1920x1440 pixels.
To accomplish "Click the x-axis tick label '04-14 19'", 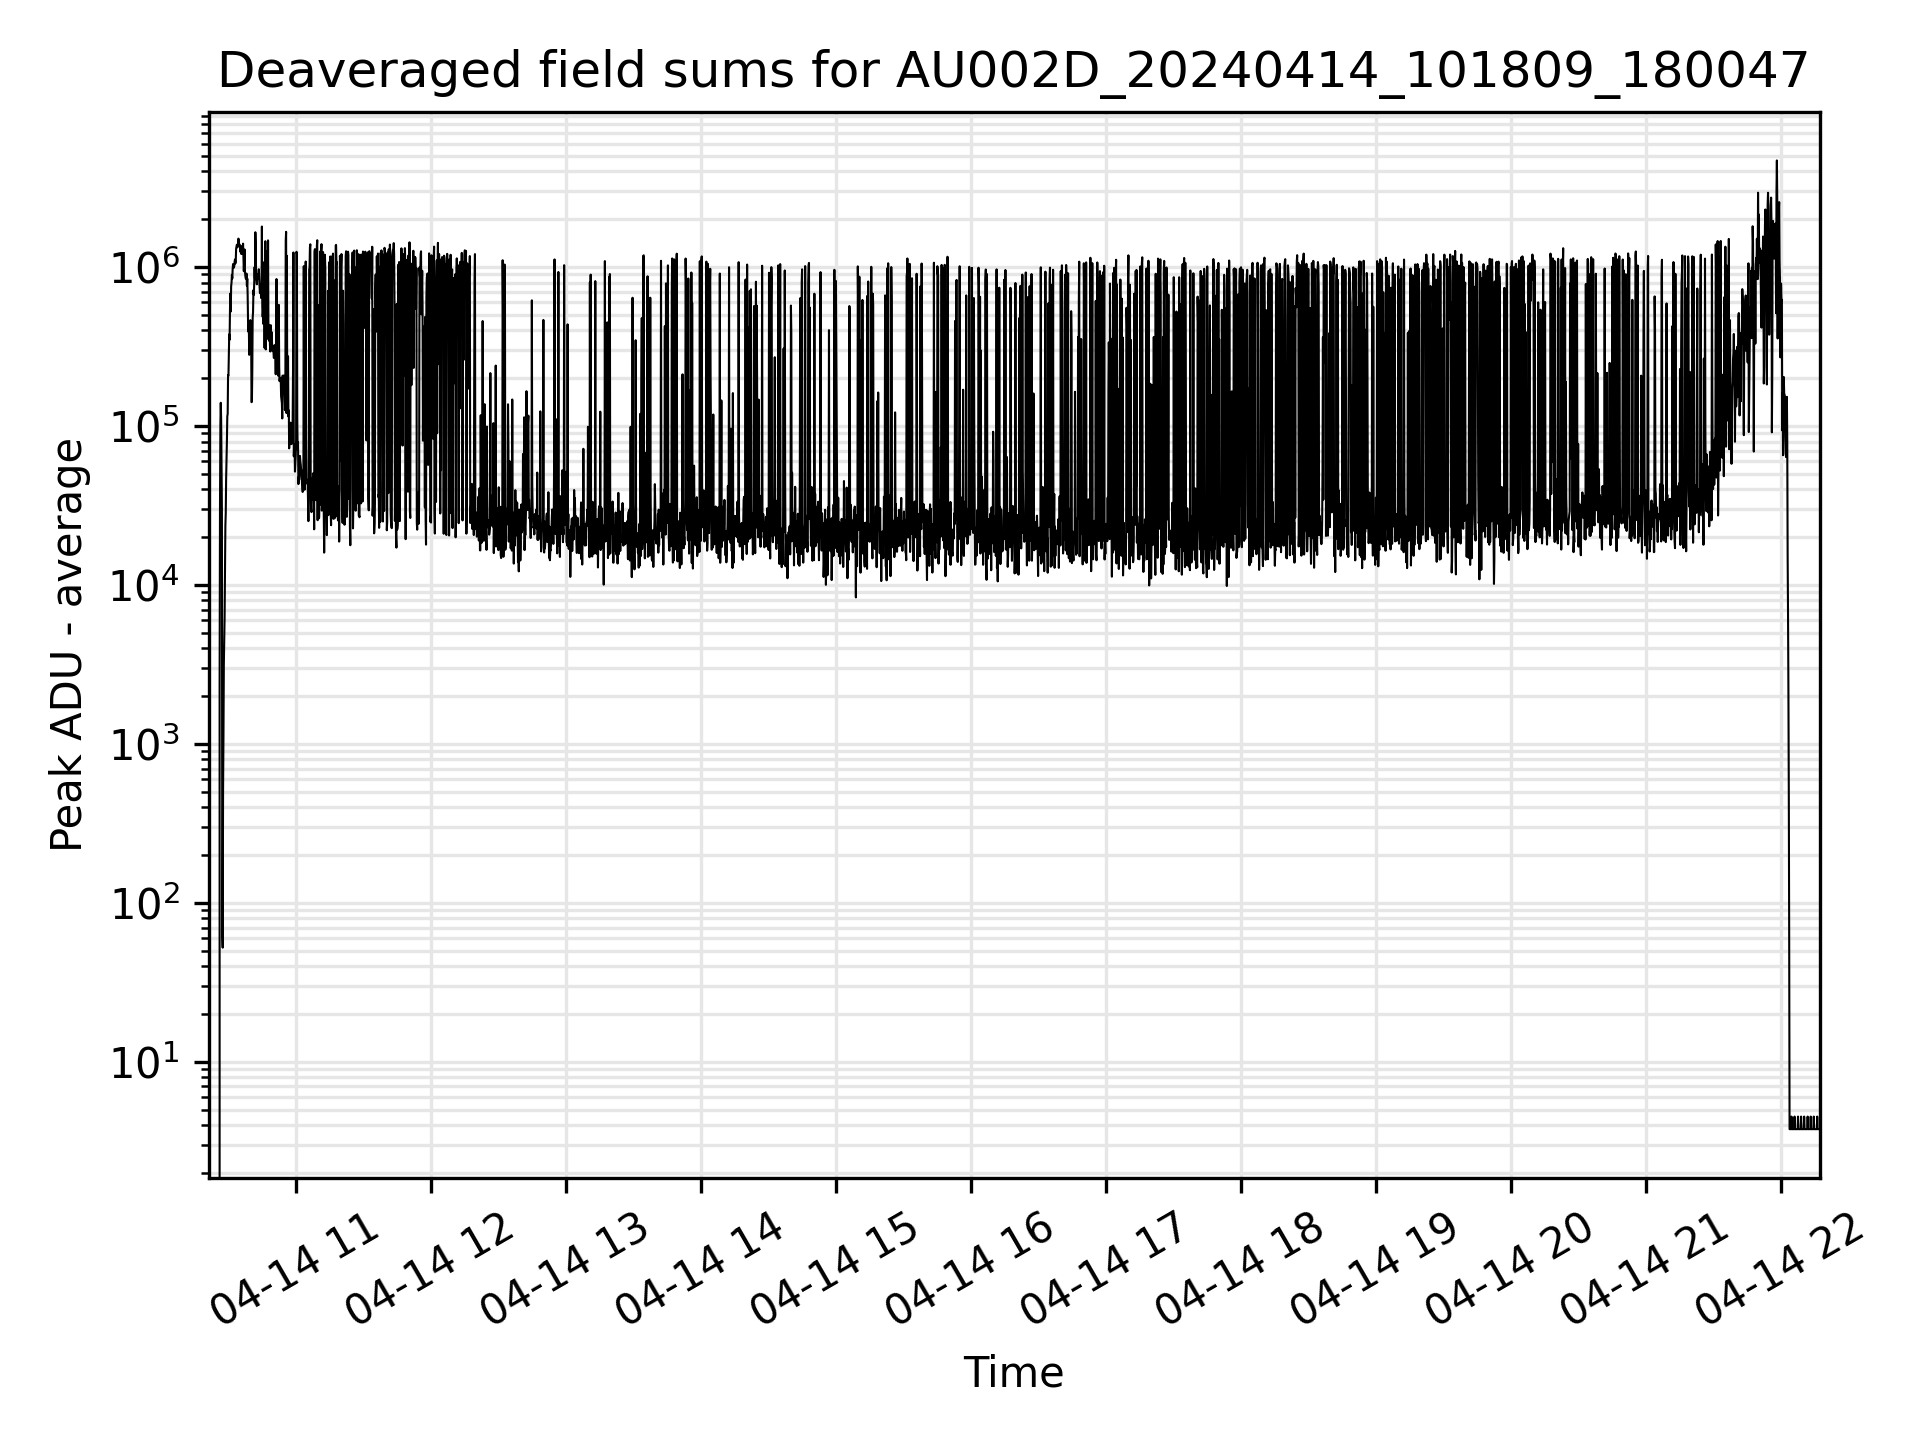I will [x=1375, y=1269].
